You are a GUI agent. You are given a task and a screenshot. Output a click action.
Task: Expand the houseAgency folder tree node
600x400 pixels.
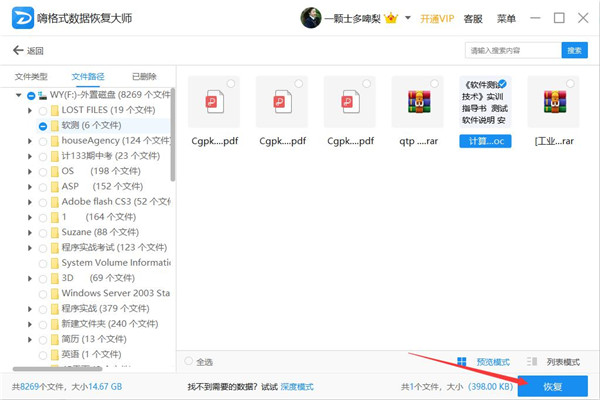point(30,141)
